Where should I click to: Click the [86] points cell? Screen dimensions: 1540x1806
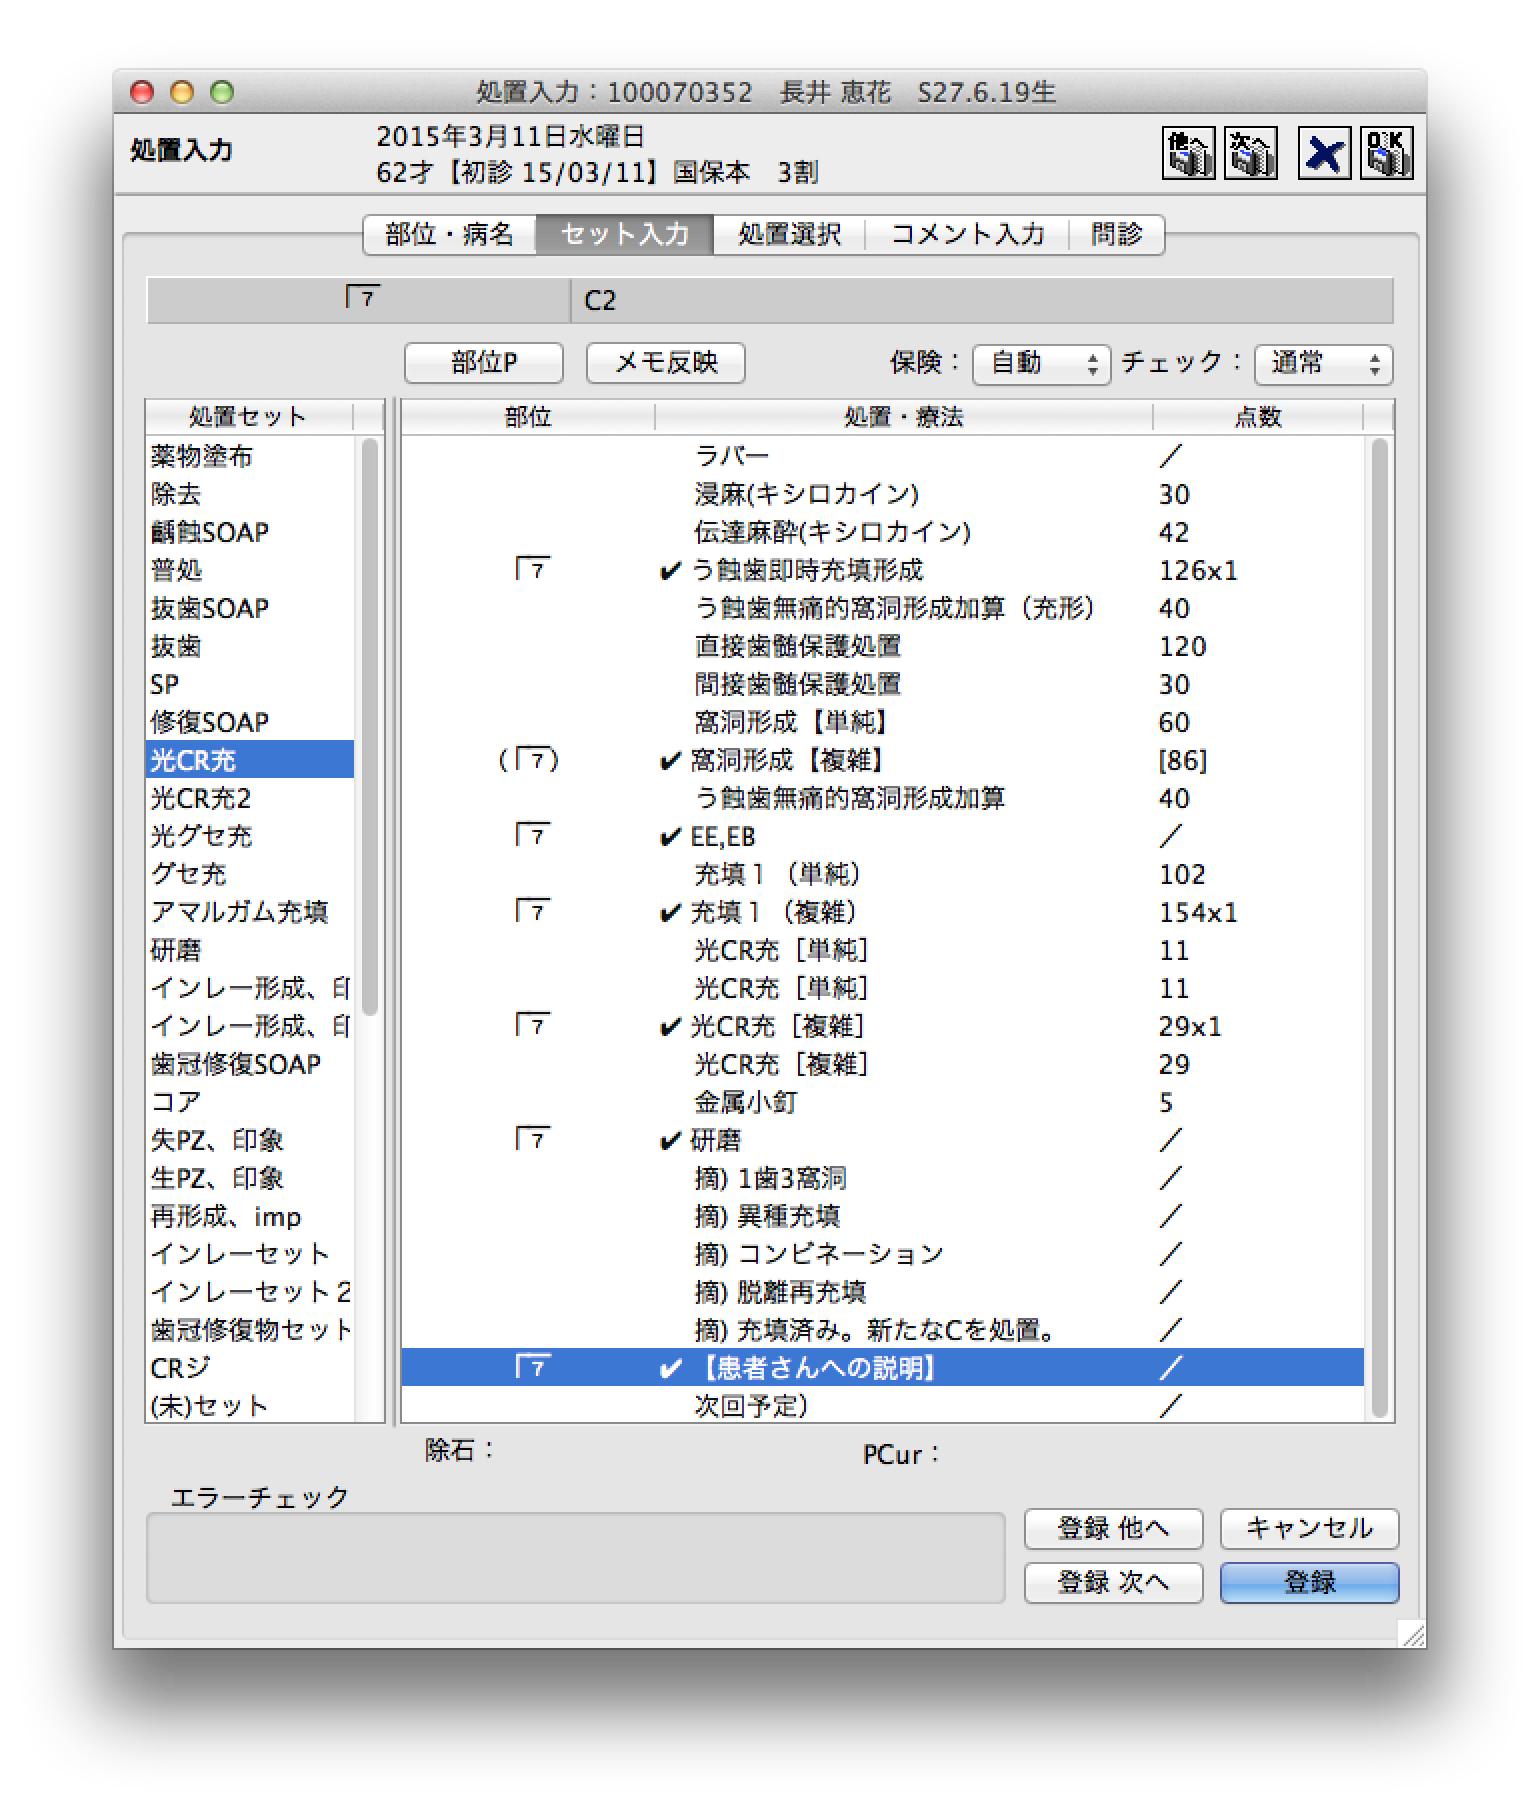1183,761
